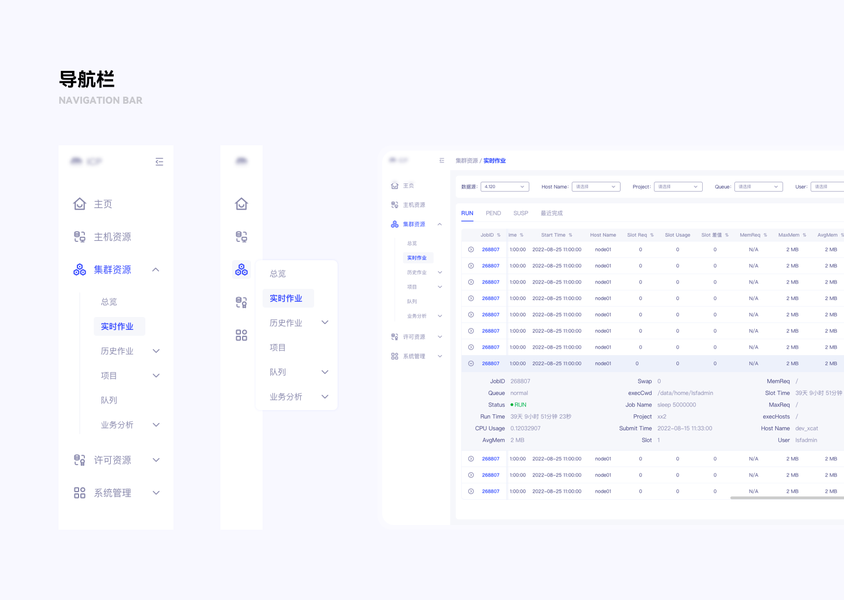The height and width of the screenshot is (600, 844).
Task: Collapse the expanded navigation bar via its fold icon
Action: (159, 162)
